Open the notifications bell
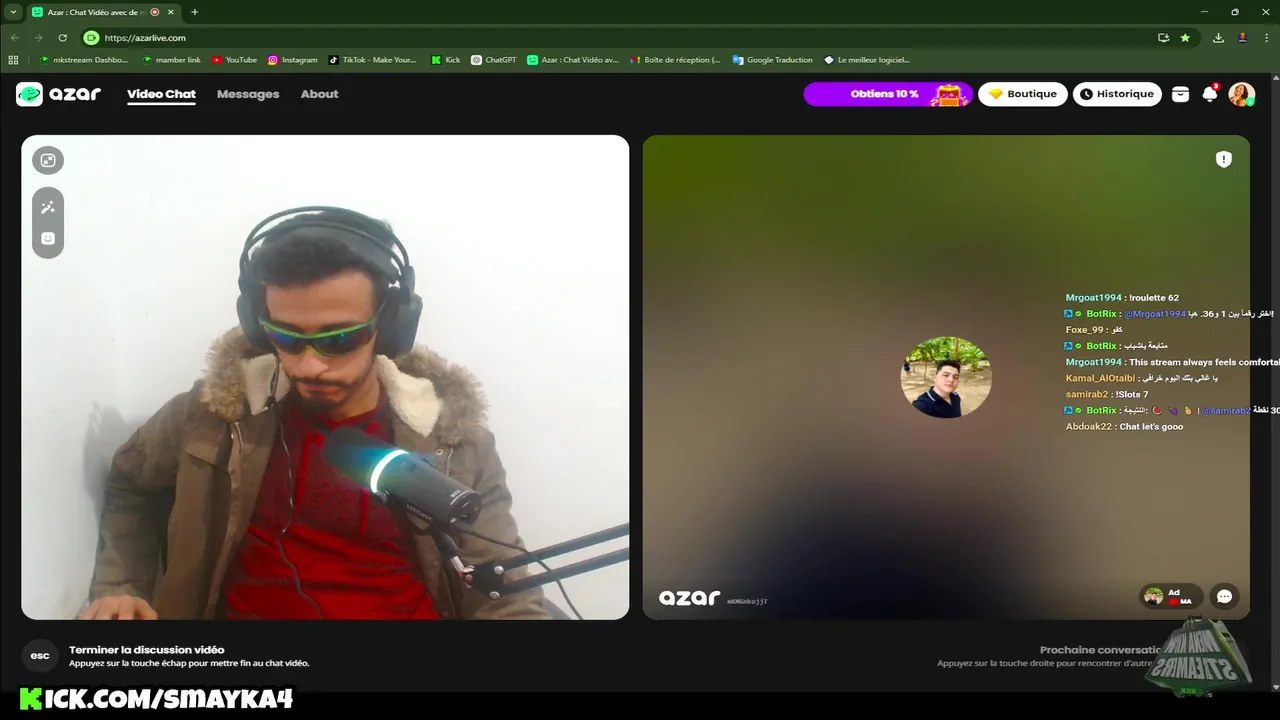This screenshot has height=720, width=1280. 1210,94
